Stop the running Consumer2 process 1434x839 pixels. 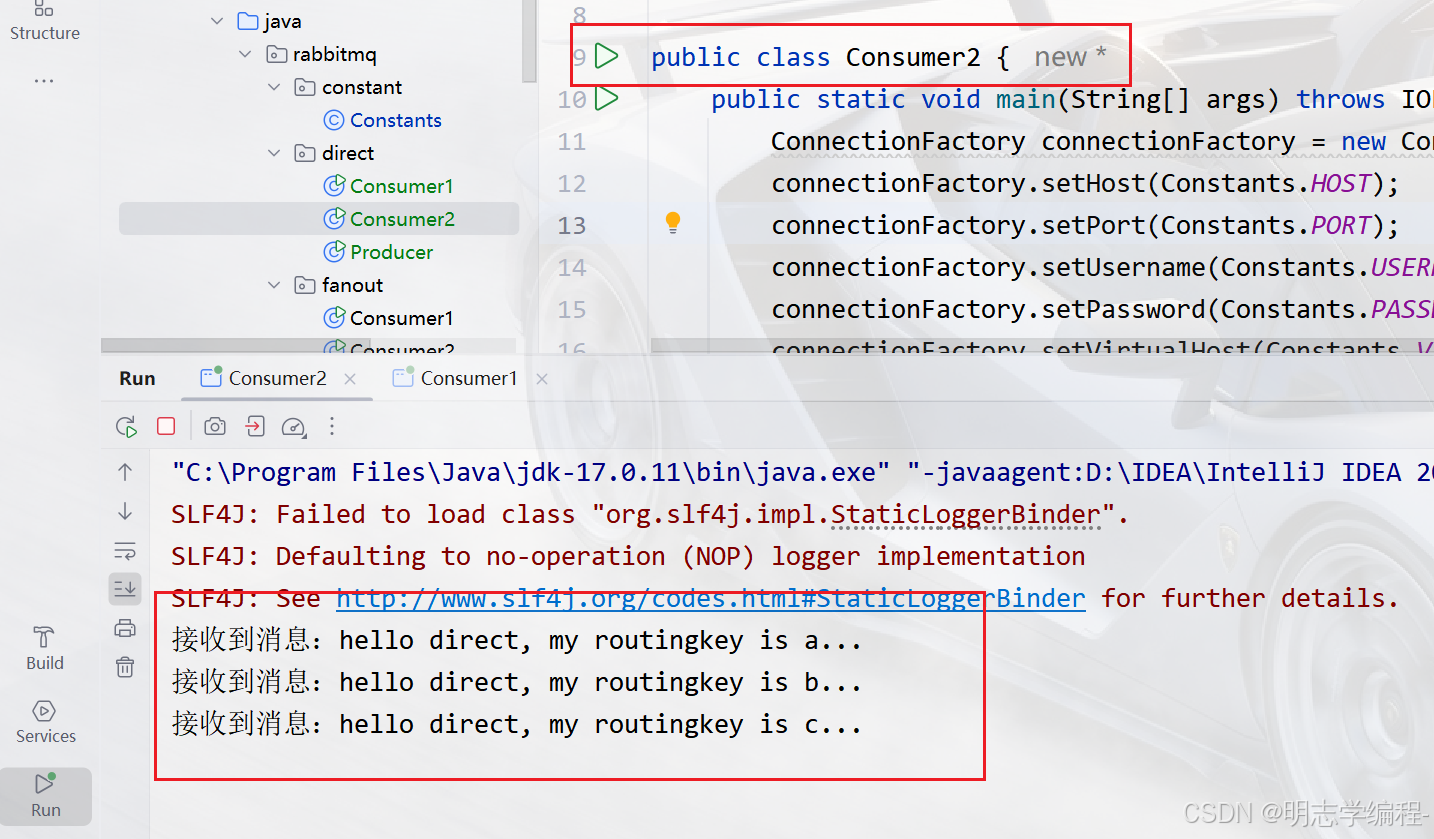tap(166, 427)
